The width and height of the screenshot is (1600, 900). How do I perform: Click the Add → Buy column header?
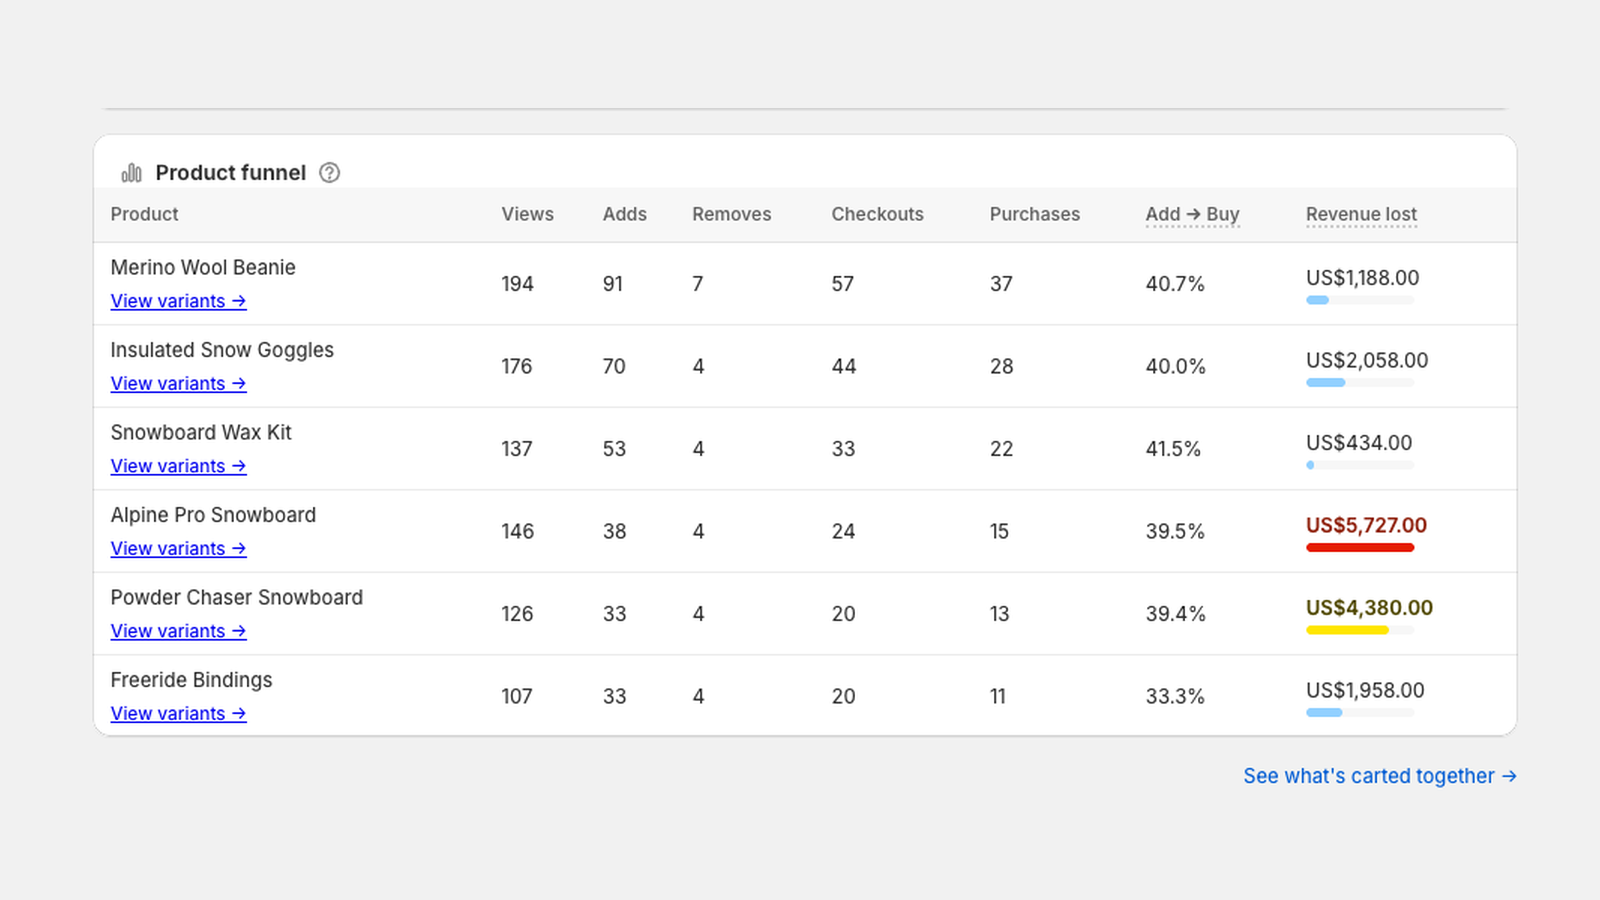[1193, 214]
